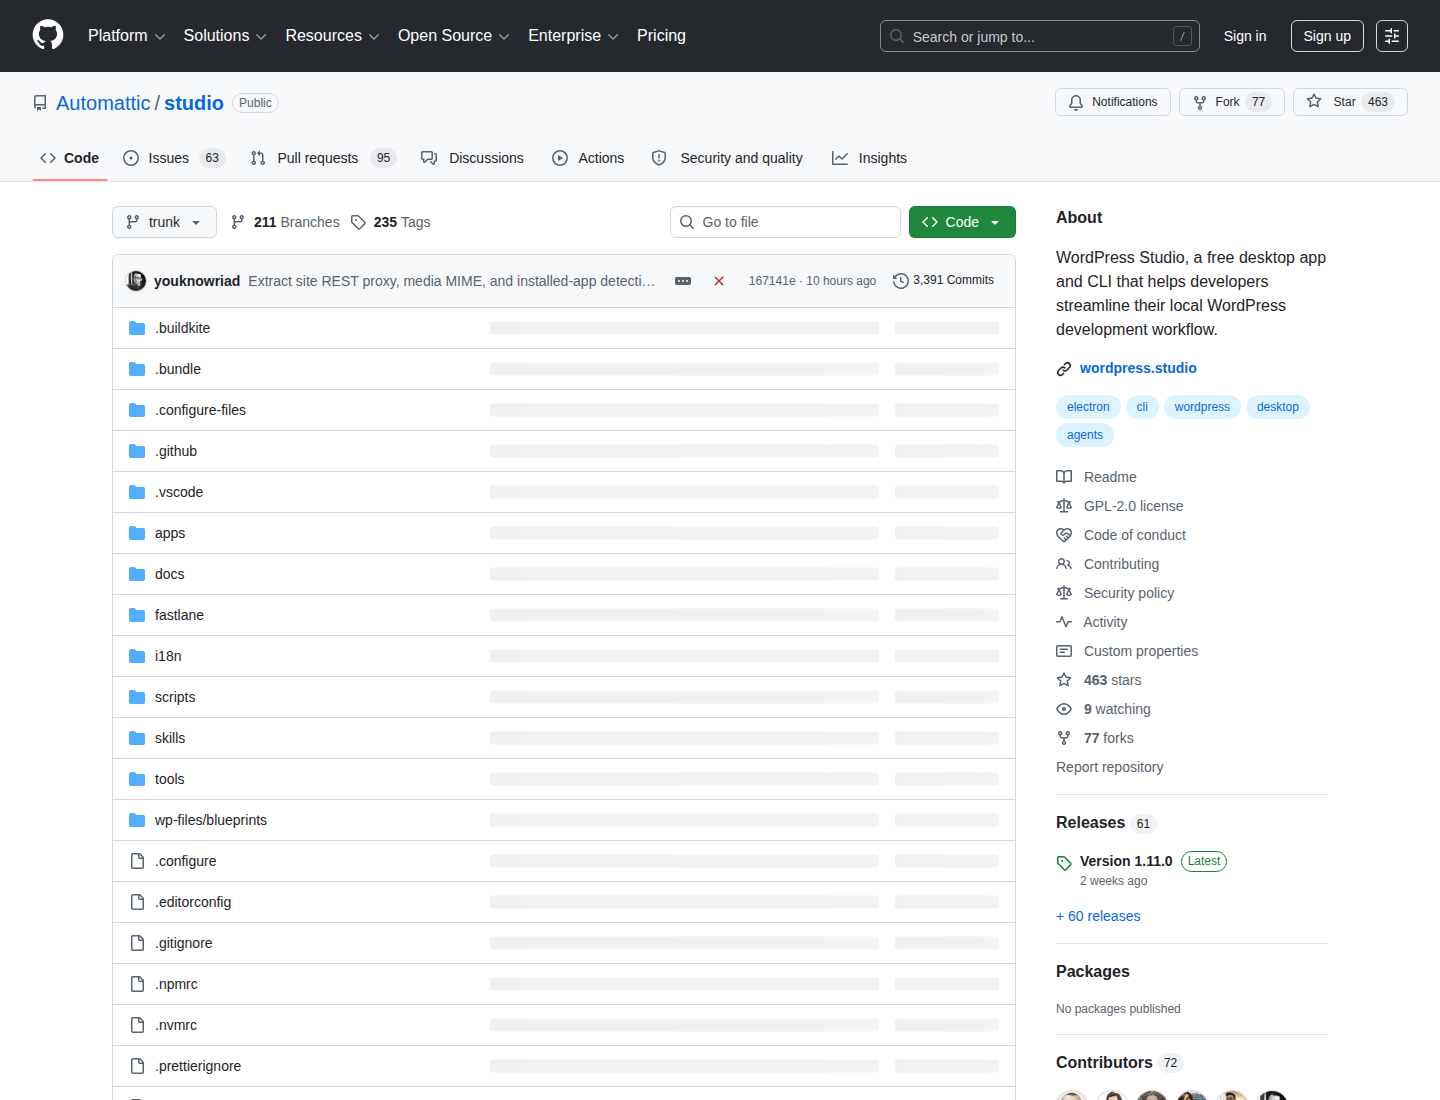This screenshot has width=1440, height=1100.
Task: Expand the Solutions menu
Action: point(225,36)
